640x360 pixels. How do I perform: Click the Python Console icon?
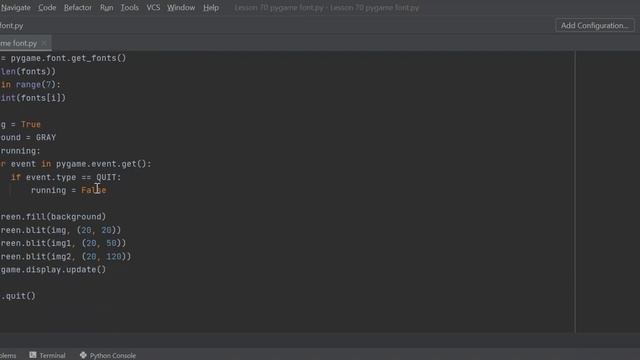click(x=83, y=355)
